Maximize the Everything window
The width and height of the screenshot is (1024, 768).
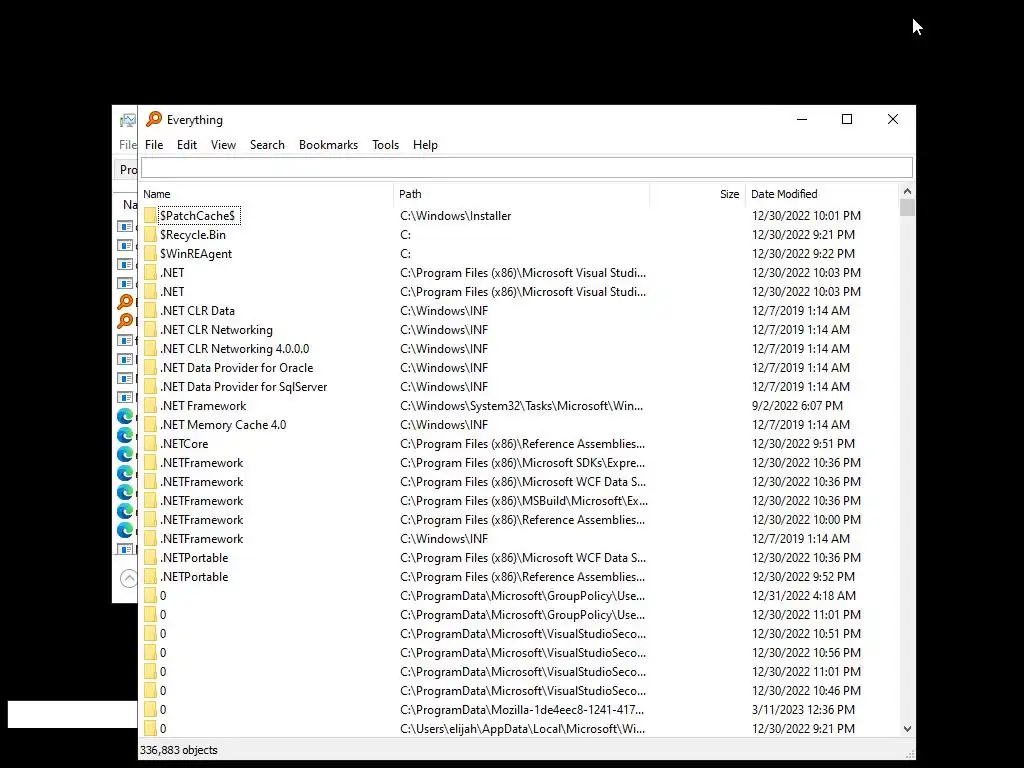pyautogui.click(x=847, y=119)
